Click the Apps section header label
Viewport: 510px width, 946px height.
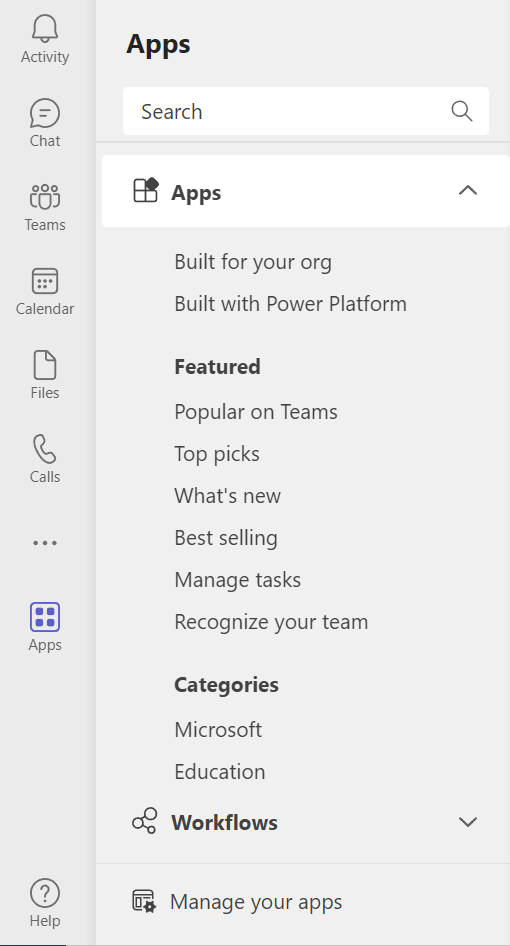(x=196, y=193)
